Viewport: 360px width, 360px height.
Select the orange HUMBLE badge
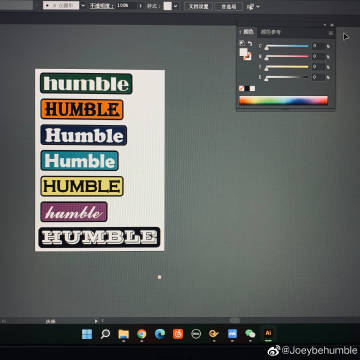click(82, 109)
